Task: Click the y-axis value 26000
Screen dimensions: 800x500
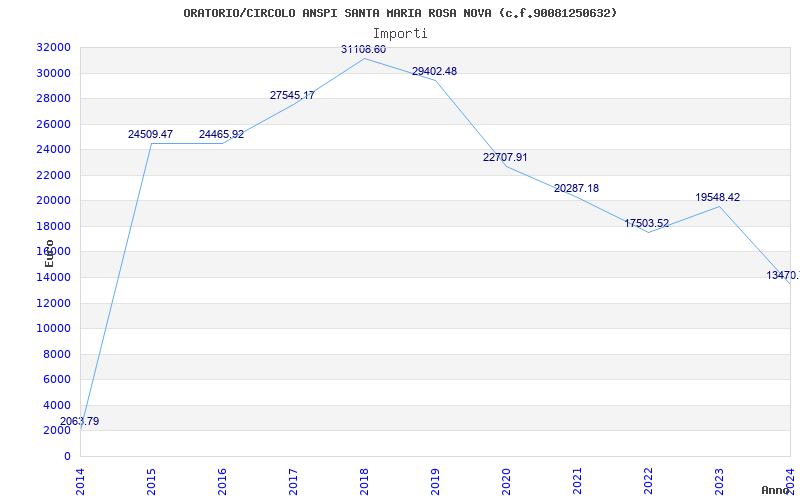Action: tap(53, 124)
